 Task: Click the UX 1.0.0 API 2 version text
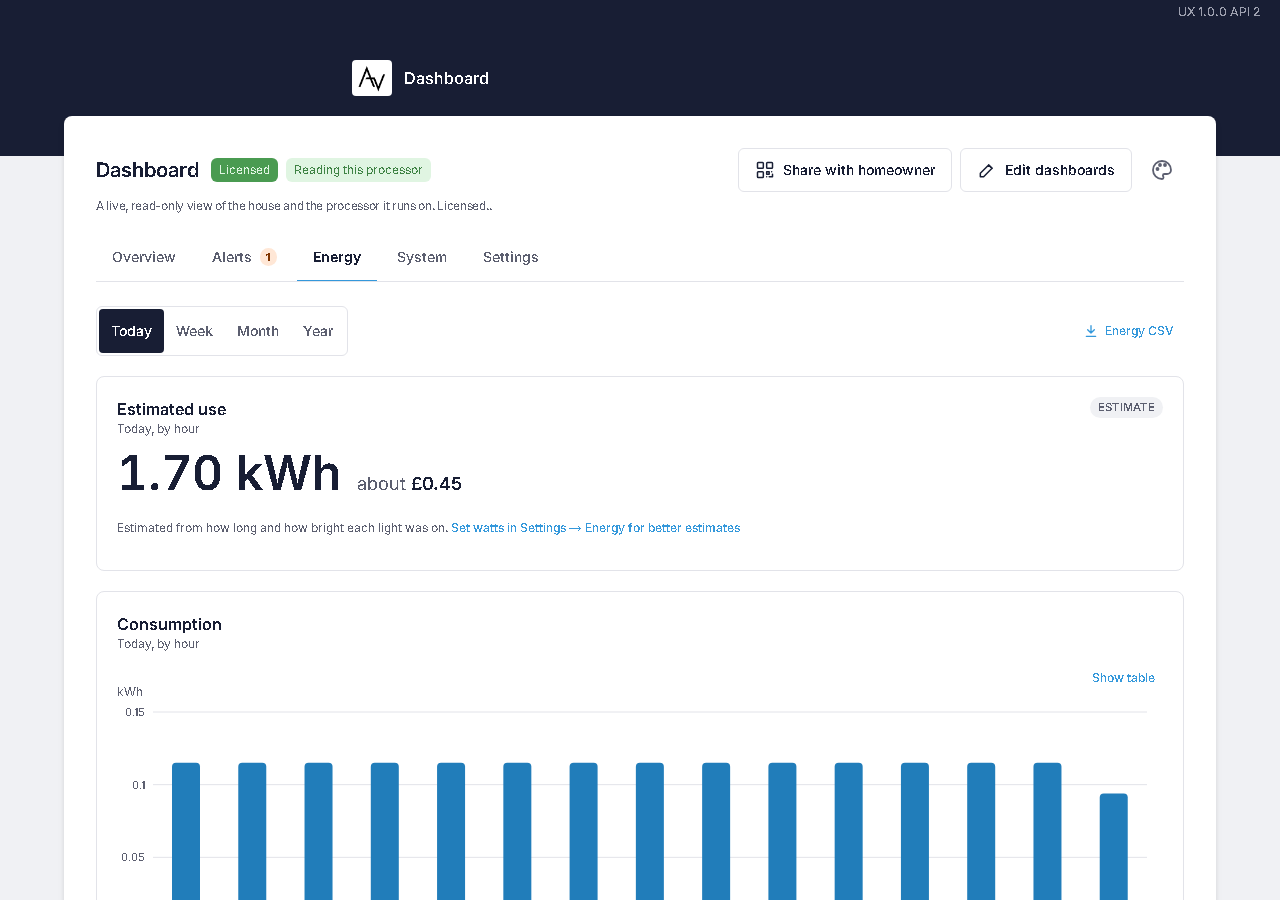[1219, 12]
